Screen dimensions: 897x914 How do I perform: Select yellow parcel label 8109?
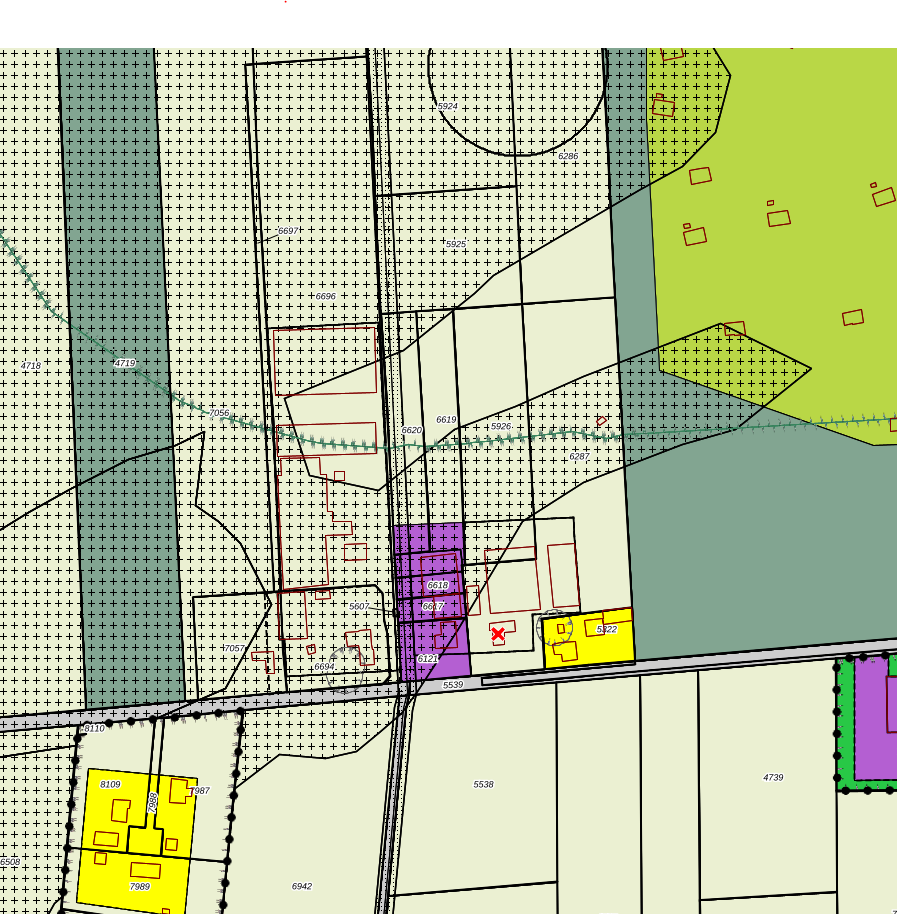coord(110,785)
